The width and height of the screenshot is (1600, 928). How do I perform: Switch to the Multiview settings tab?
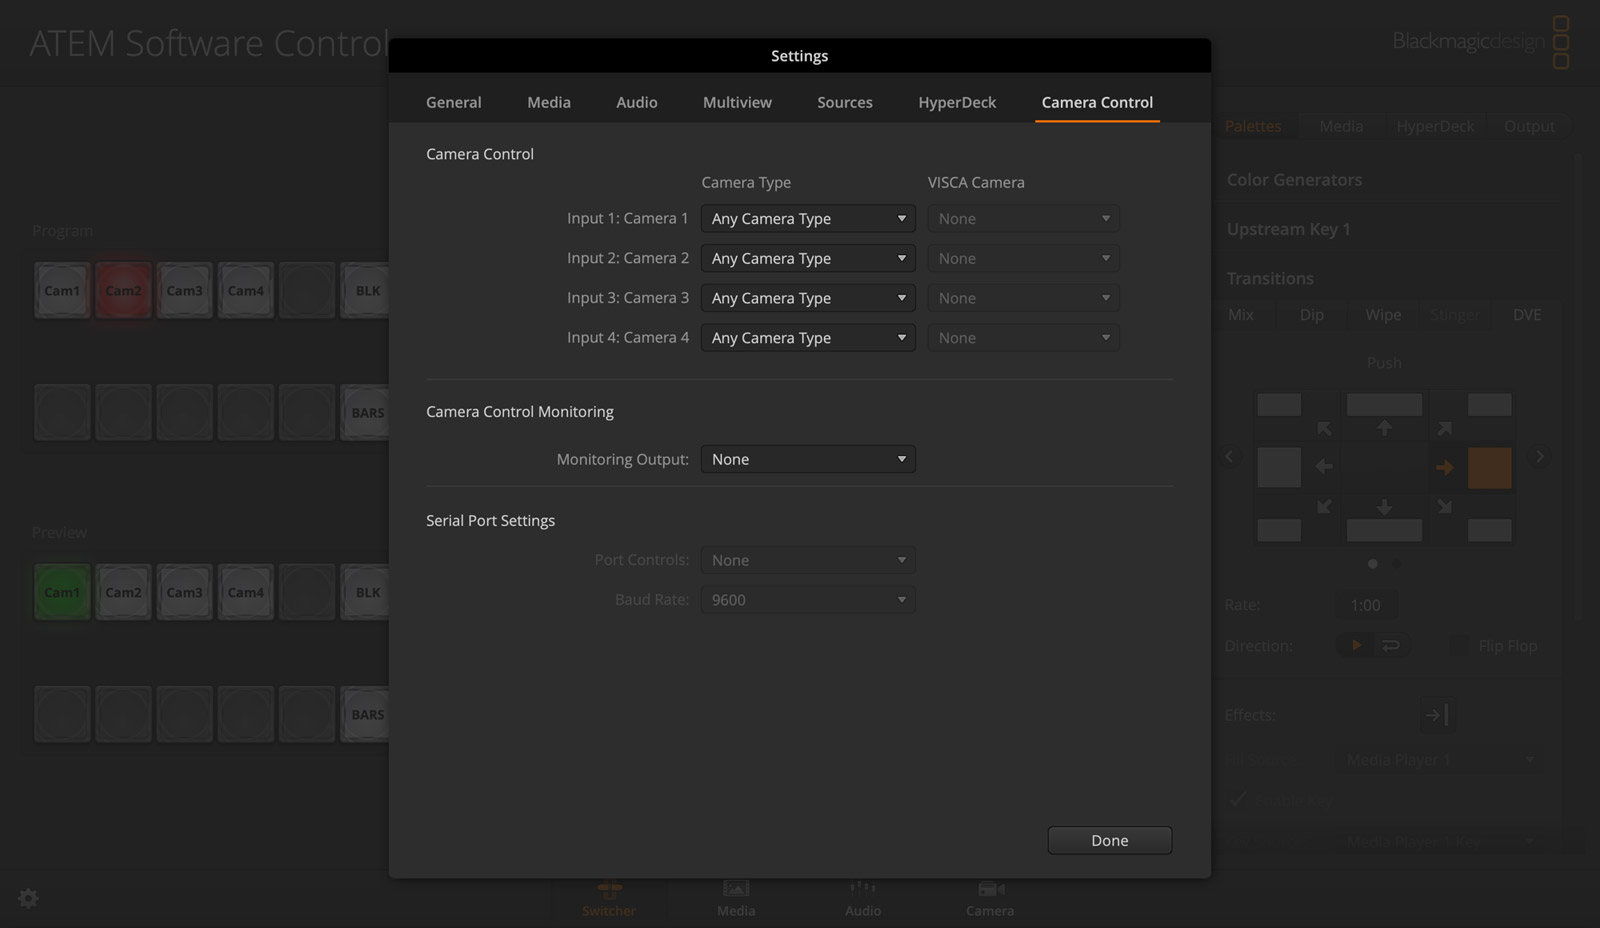pos(737,102)
